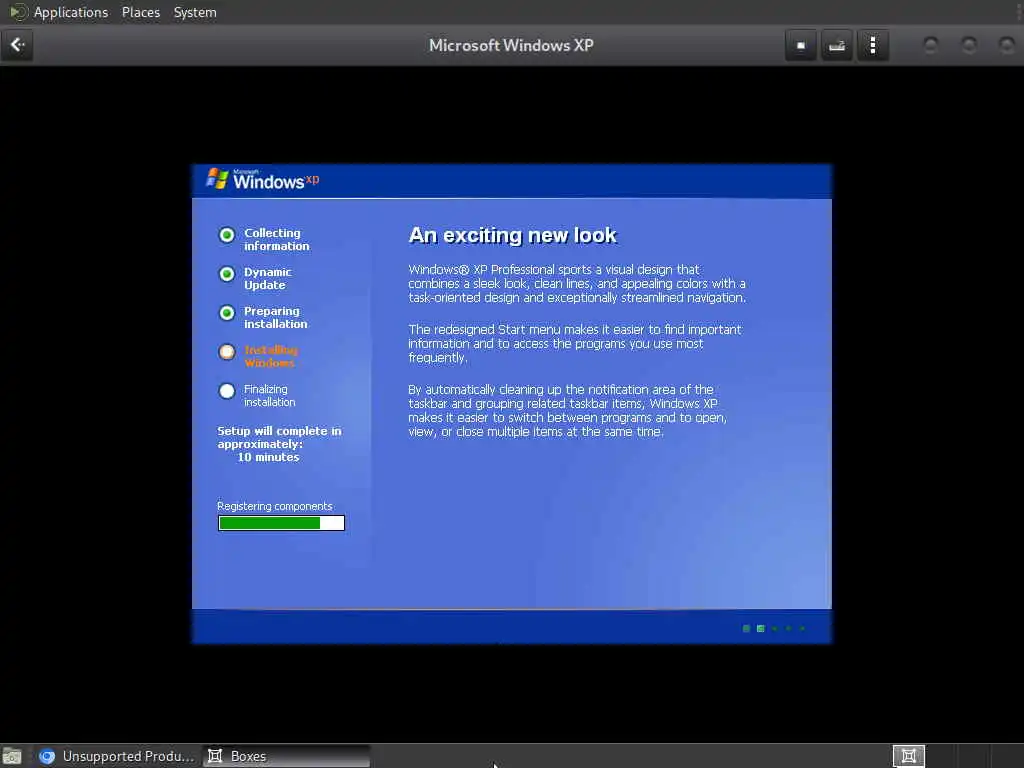Viewport: 1024px width, 768px height.
Task: Click the Applications menu logo icon
Action: coord(17,12)
